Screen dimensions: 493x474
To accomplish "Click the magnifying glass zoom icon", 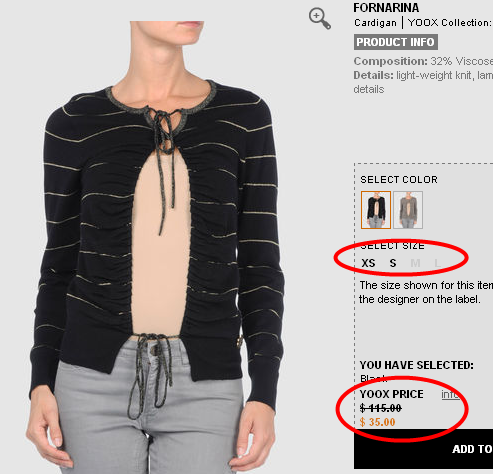I will click(x=320, y=19).
